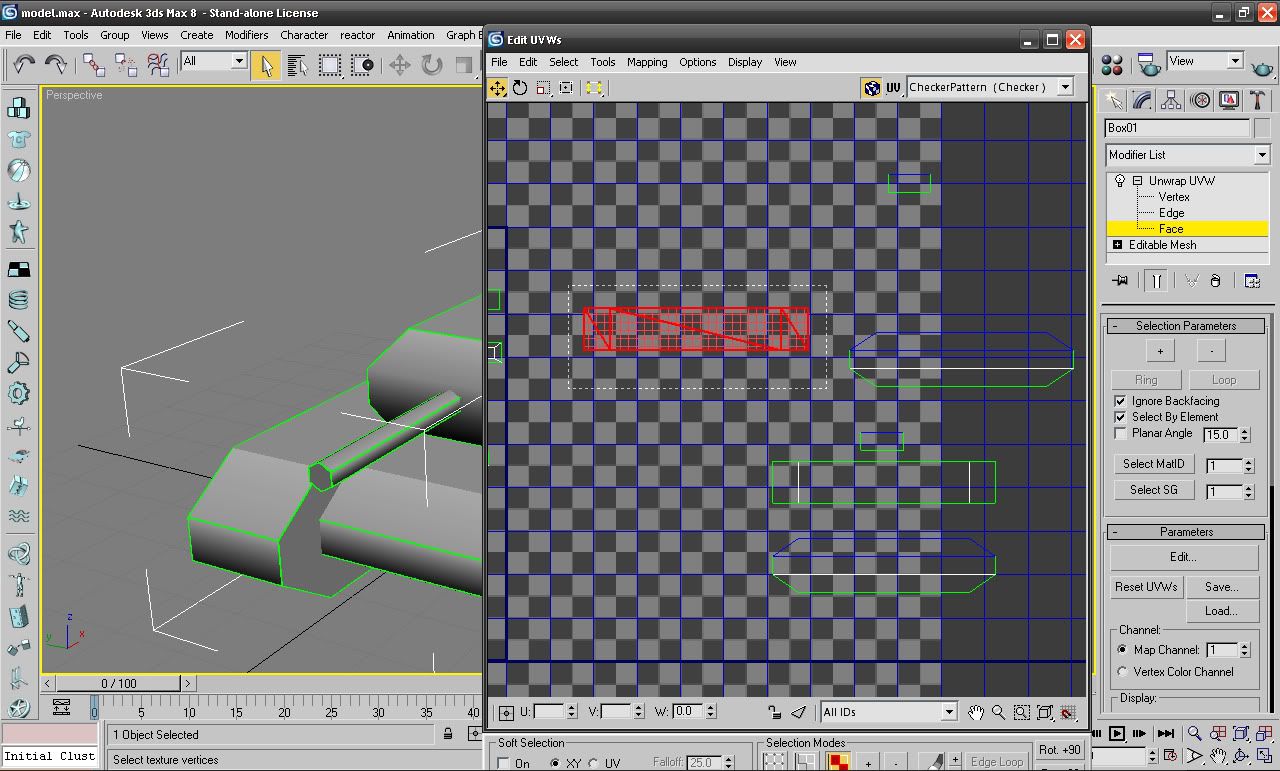Select the Scale tool in Edit UVWs toolbar
The height and width of the screenshot is (771, 1280).
click(x=543, y=88)
